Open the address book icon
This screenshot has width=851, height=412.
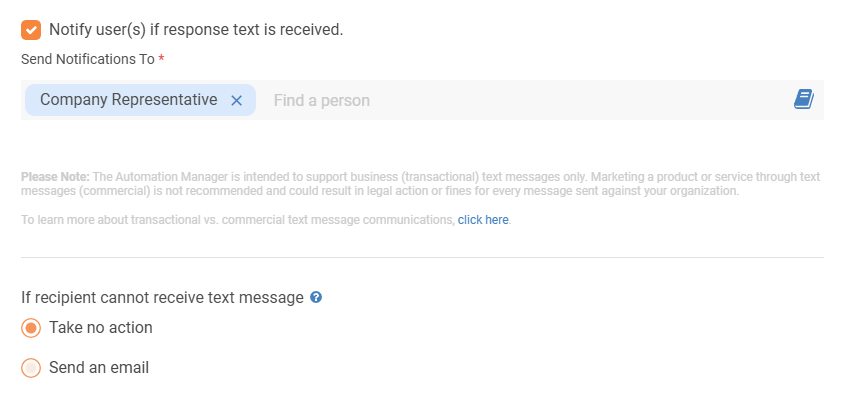tap(803, 100)
